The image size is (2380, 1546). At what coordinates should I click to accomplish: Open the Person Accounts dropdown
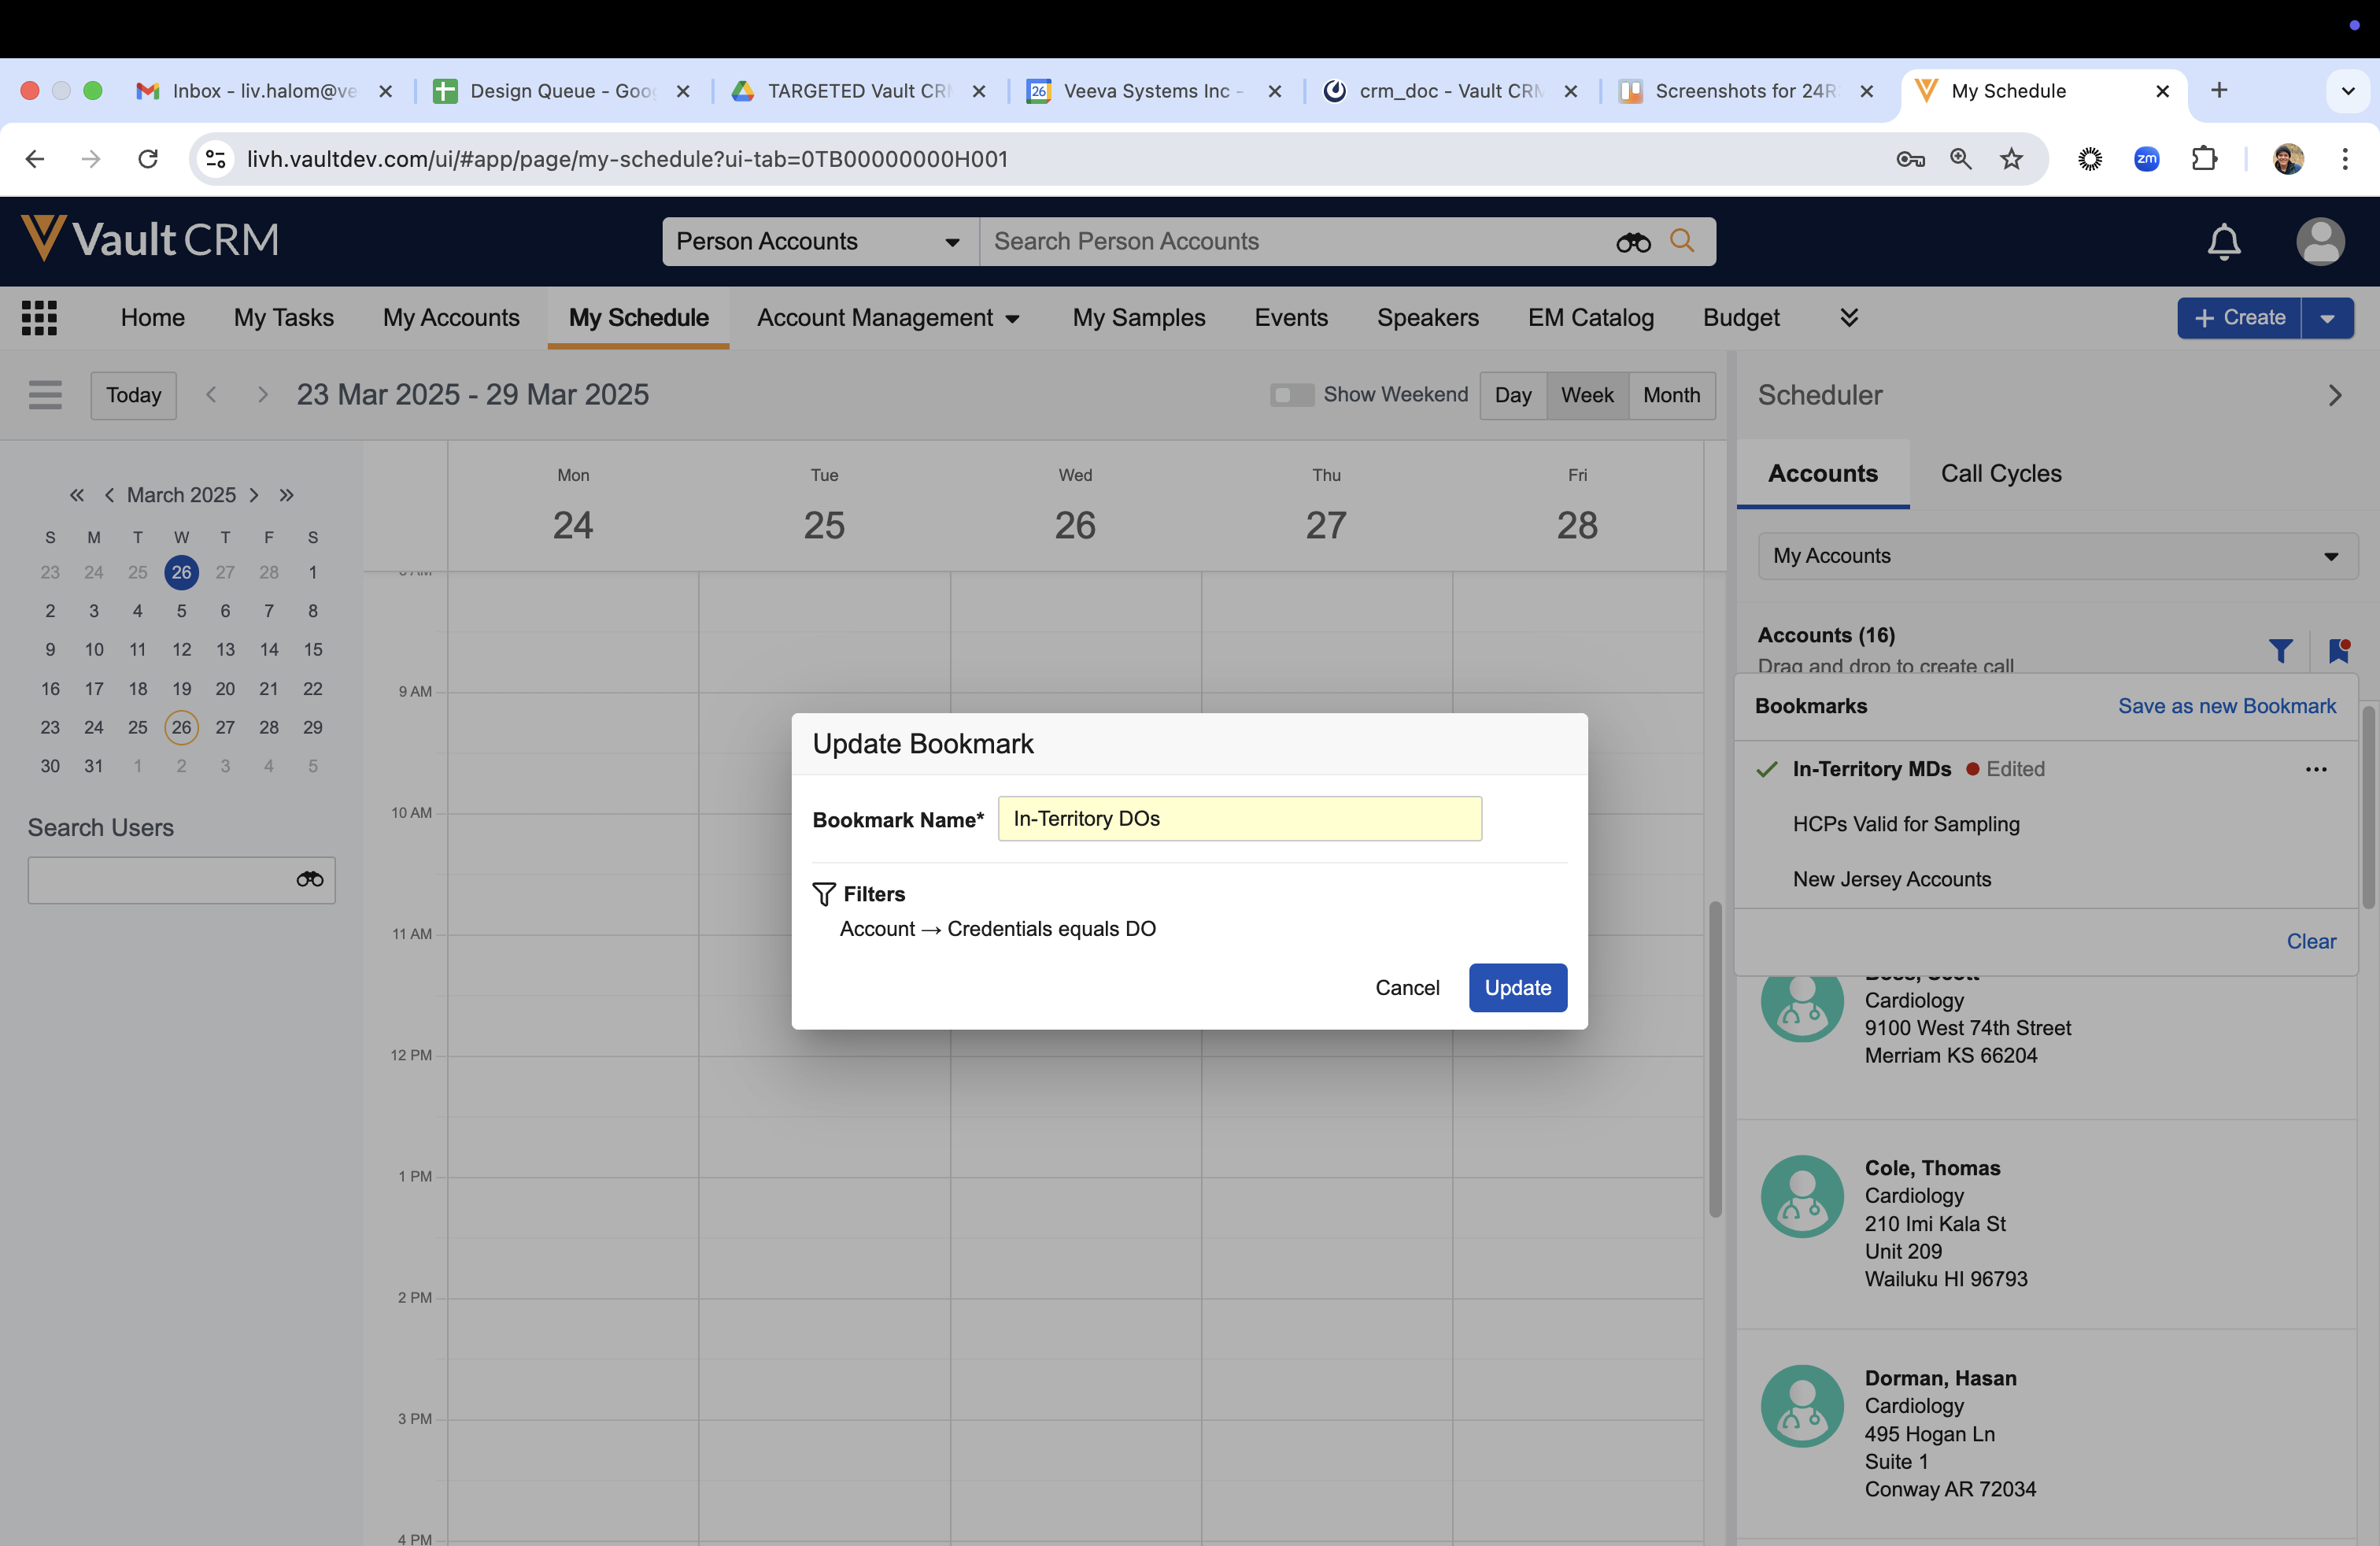[818, 242]
